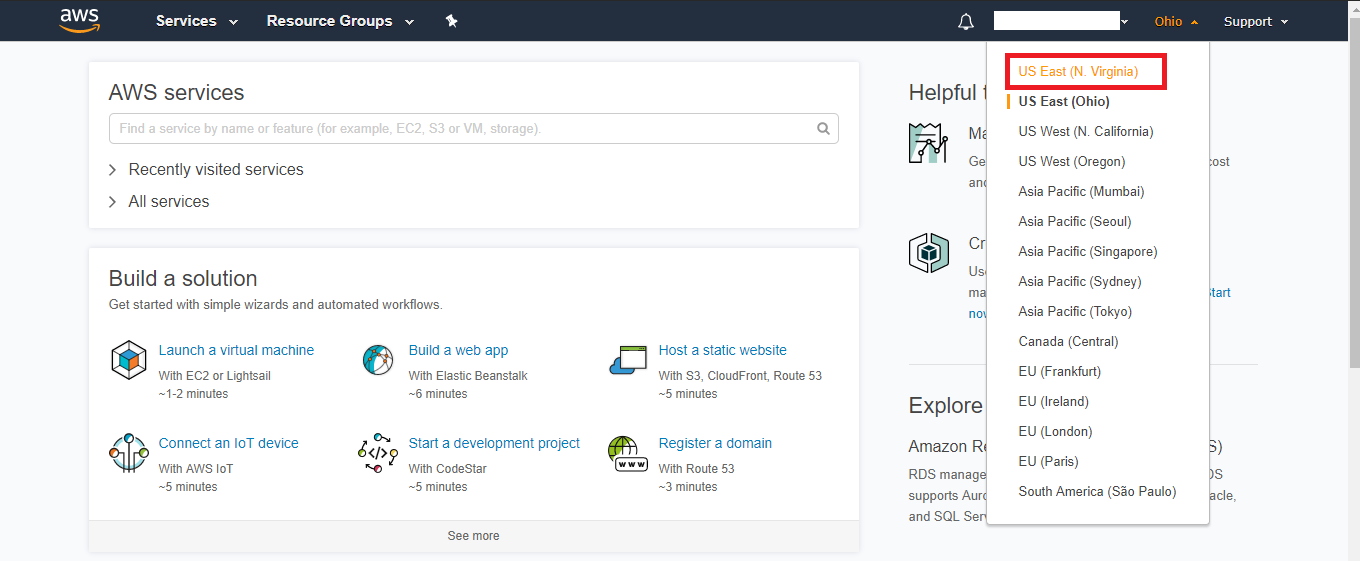Click the Build a web app icon

[378, 360]
